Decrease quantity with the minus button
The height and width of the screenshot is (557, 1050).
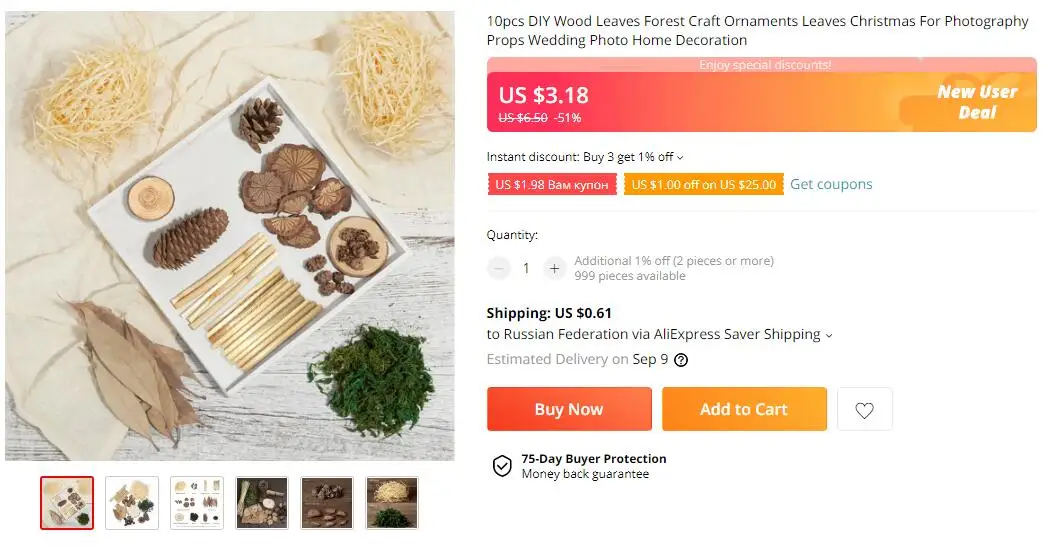tap(499, 268)
